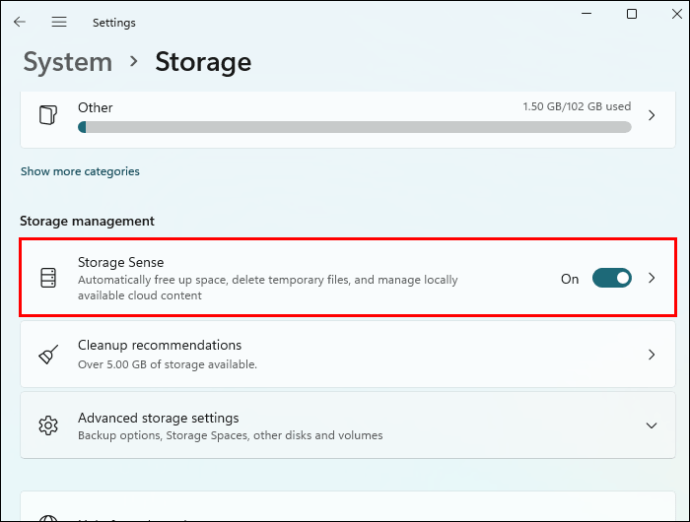Open Other category chevron arrow
Image resolution: width=690 pixels, height=522 pixels.
coord(652,115)
